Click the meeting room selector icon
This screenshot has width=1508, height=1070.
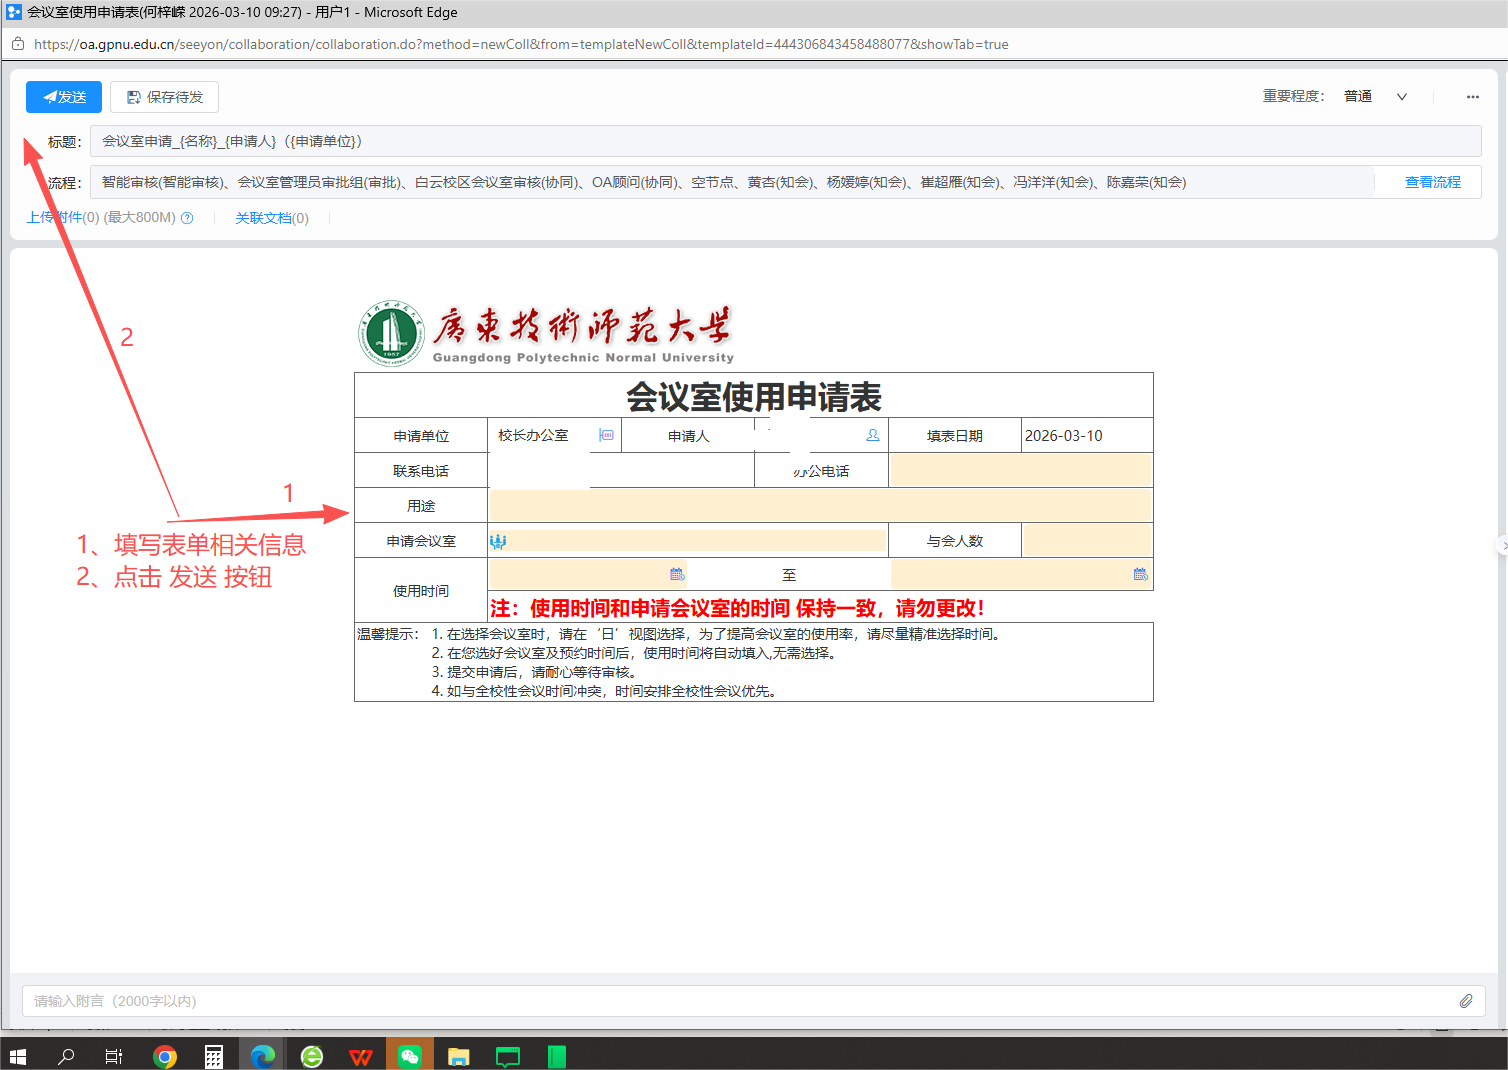click(x=498, y=541)
